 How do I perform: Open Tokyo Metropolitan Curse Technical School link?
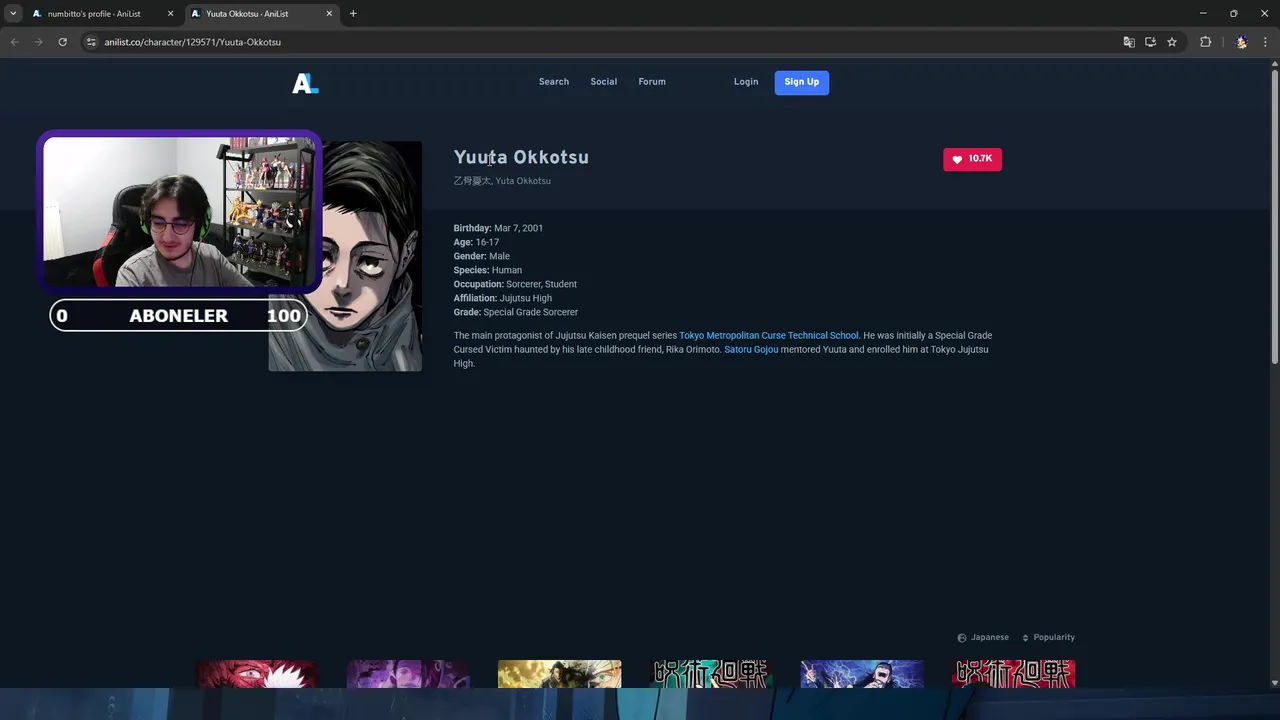(x=769, y=335)
